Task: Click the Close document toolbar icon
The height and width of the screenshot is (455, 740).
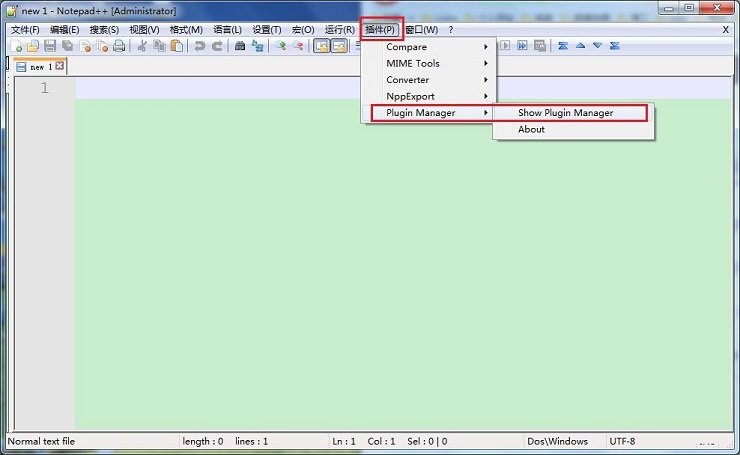Action: point(85,46)
